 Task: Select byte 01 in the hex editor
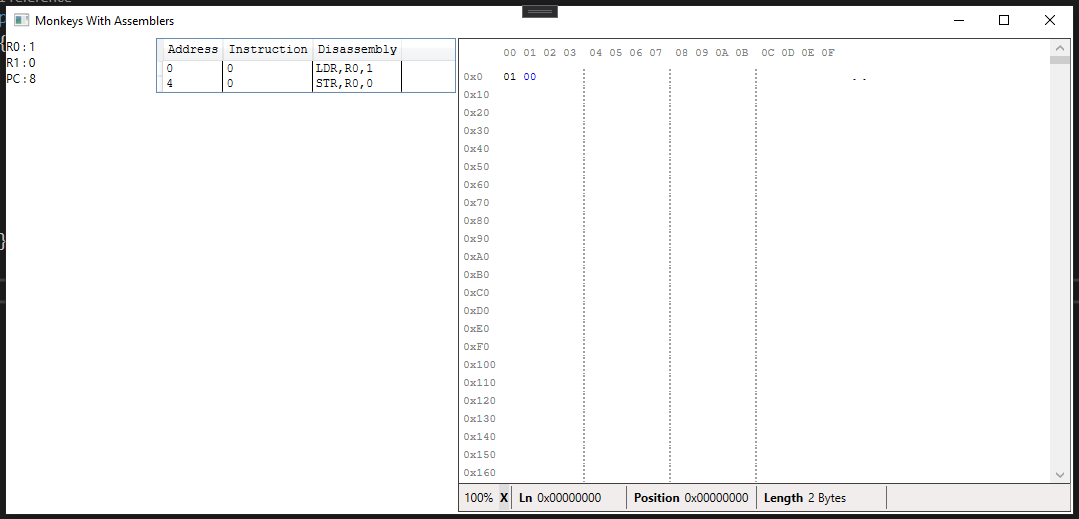click(x=510, y=77)
